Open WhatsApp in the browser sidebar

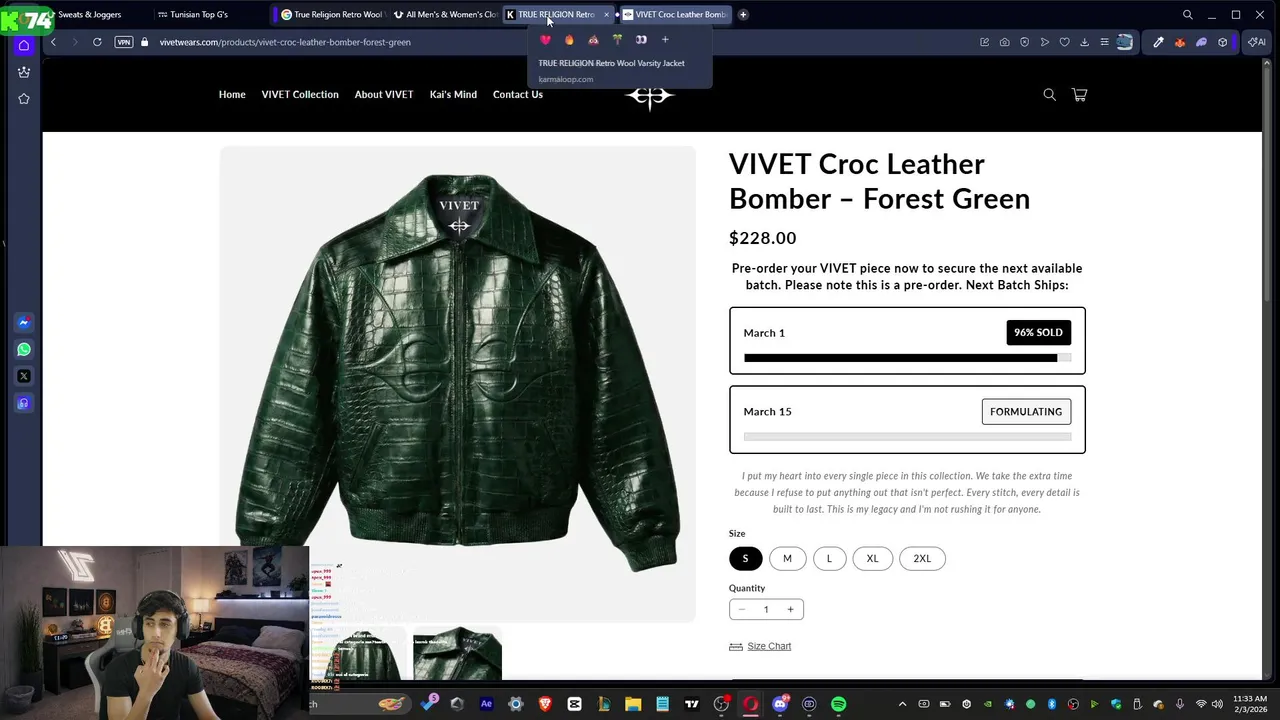tap(24, 349)
